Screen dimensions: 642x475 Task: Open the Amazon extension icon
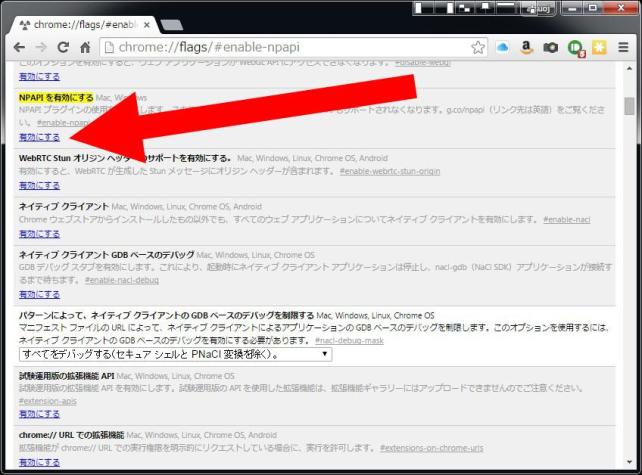[527, 48]
